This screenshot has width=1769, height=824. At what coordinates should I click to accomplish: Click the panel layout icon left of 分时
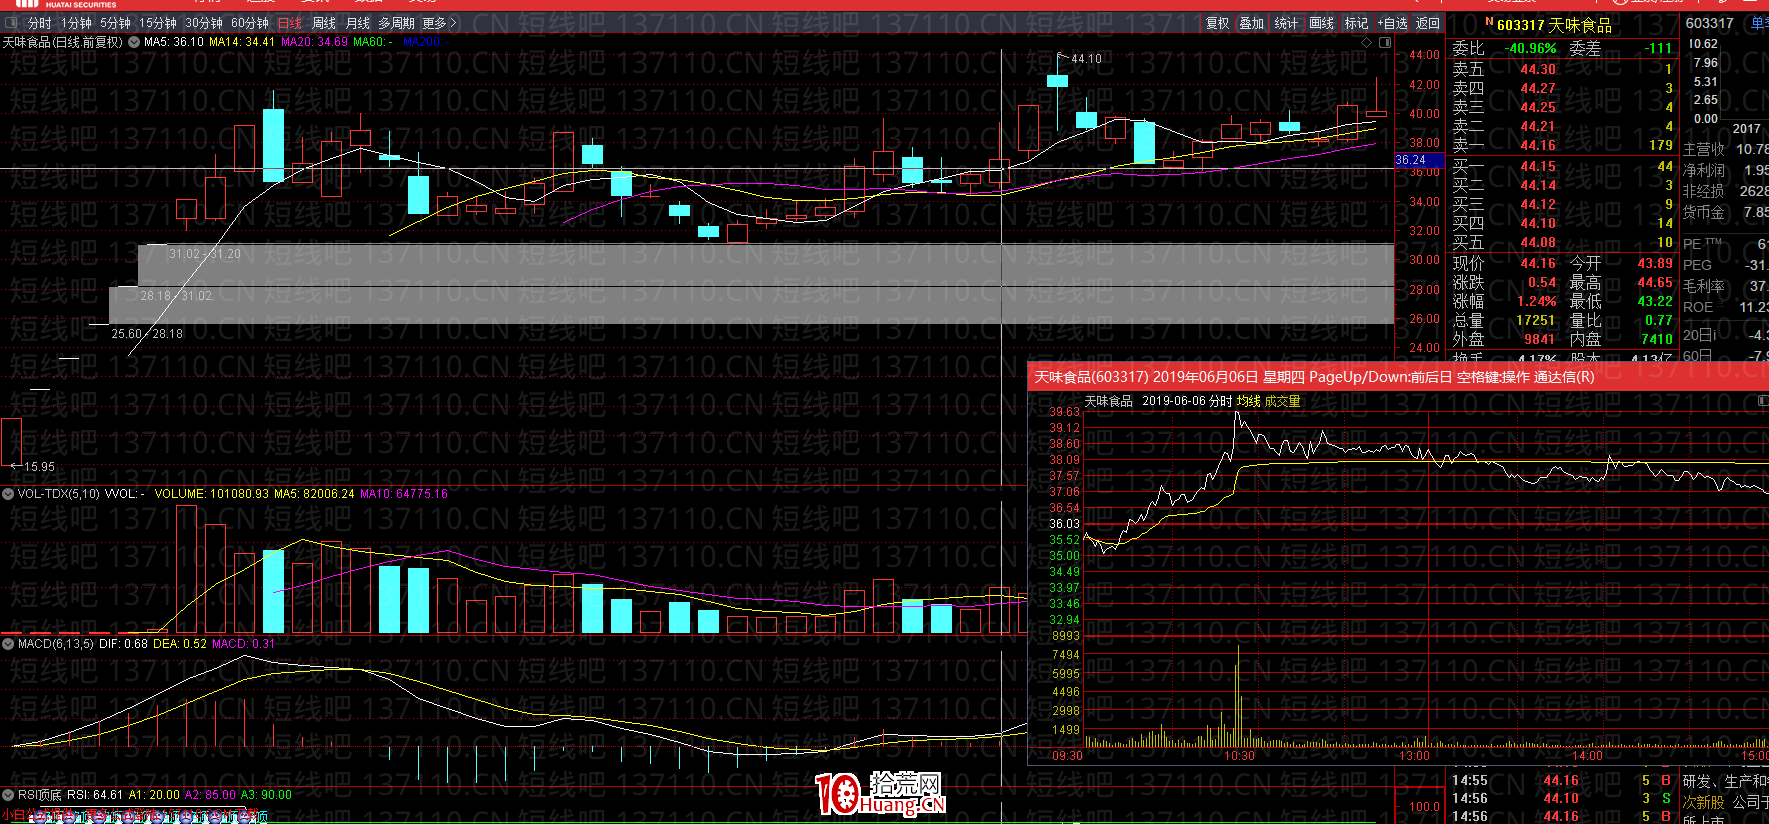pyautogui.click(x=12, y=23)
